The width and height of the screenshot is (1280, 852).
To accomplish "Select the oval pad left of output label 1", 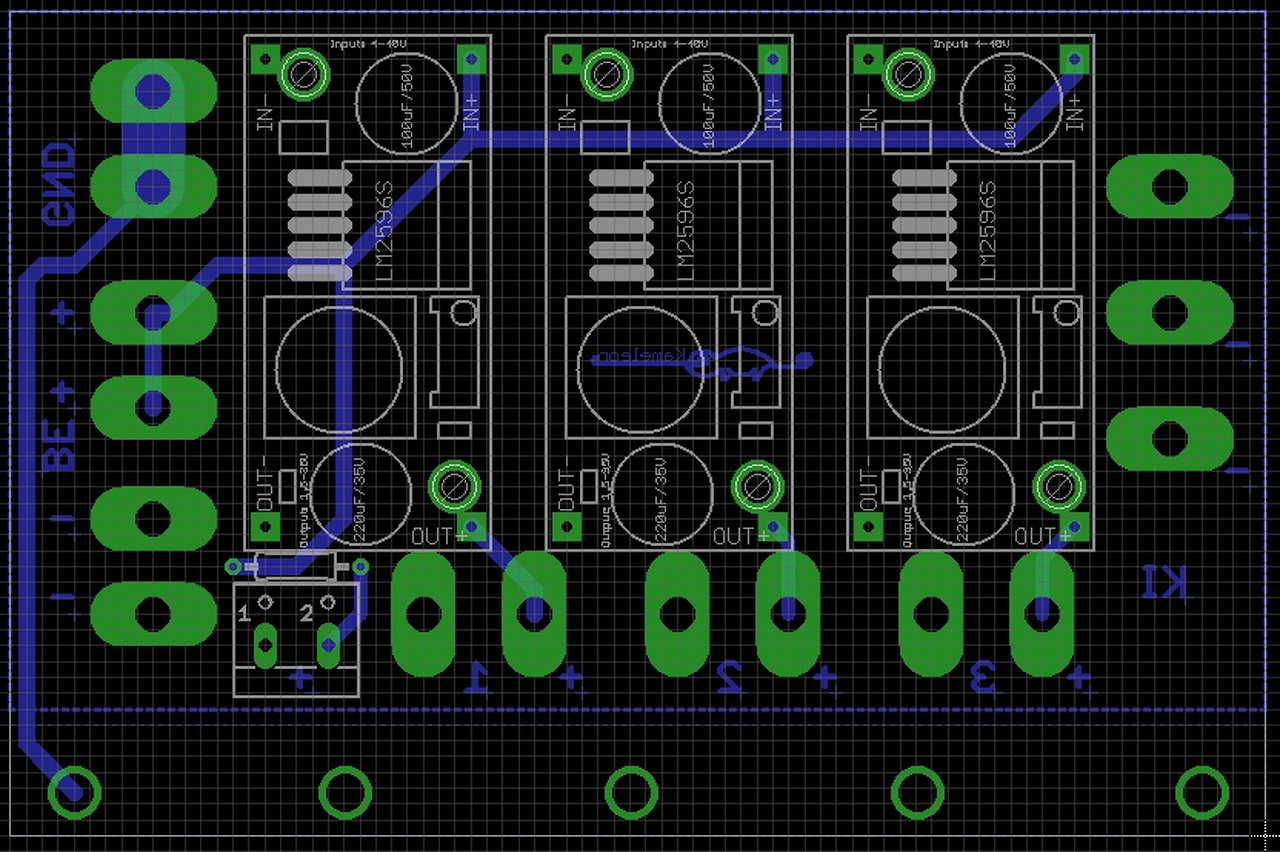I will [x=423, y=613].
